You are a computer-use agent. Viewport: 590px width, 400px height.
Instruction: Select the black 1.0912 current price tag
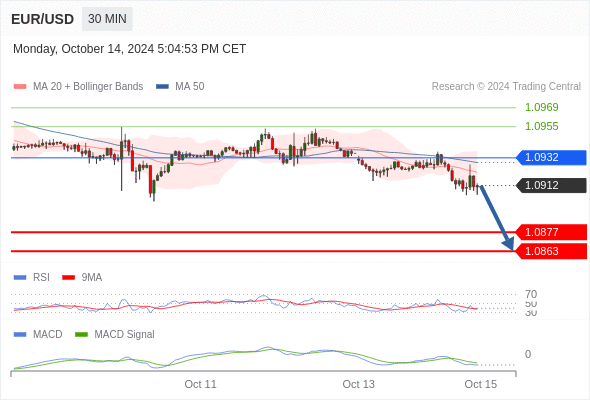coord(552,186)
